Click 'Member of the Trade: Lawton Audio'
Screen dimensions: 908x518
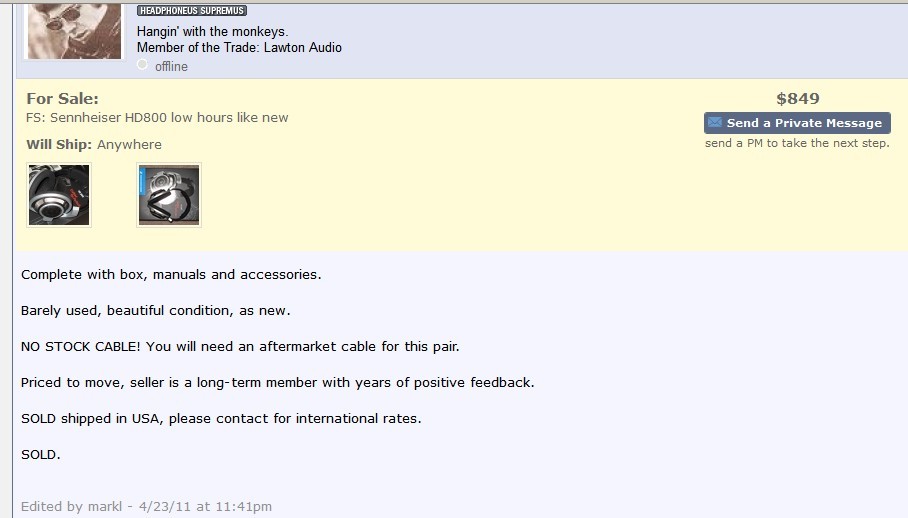point(239,47)
